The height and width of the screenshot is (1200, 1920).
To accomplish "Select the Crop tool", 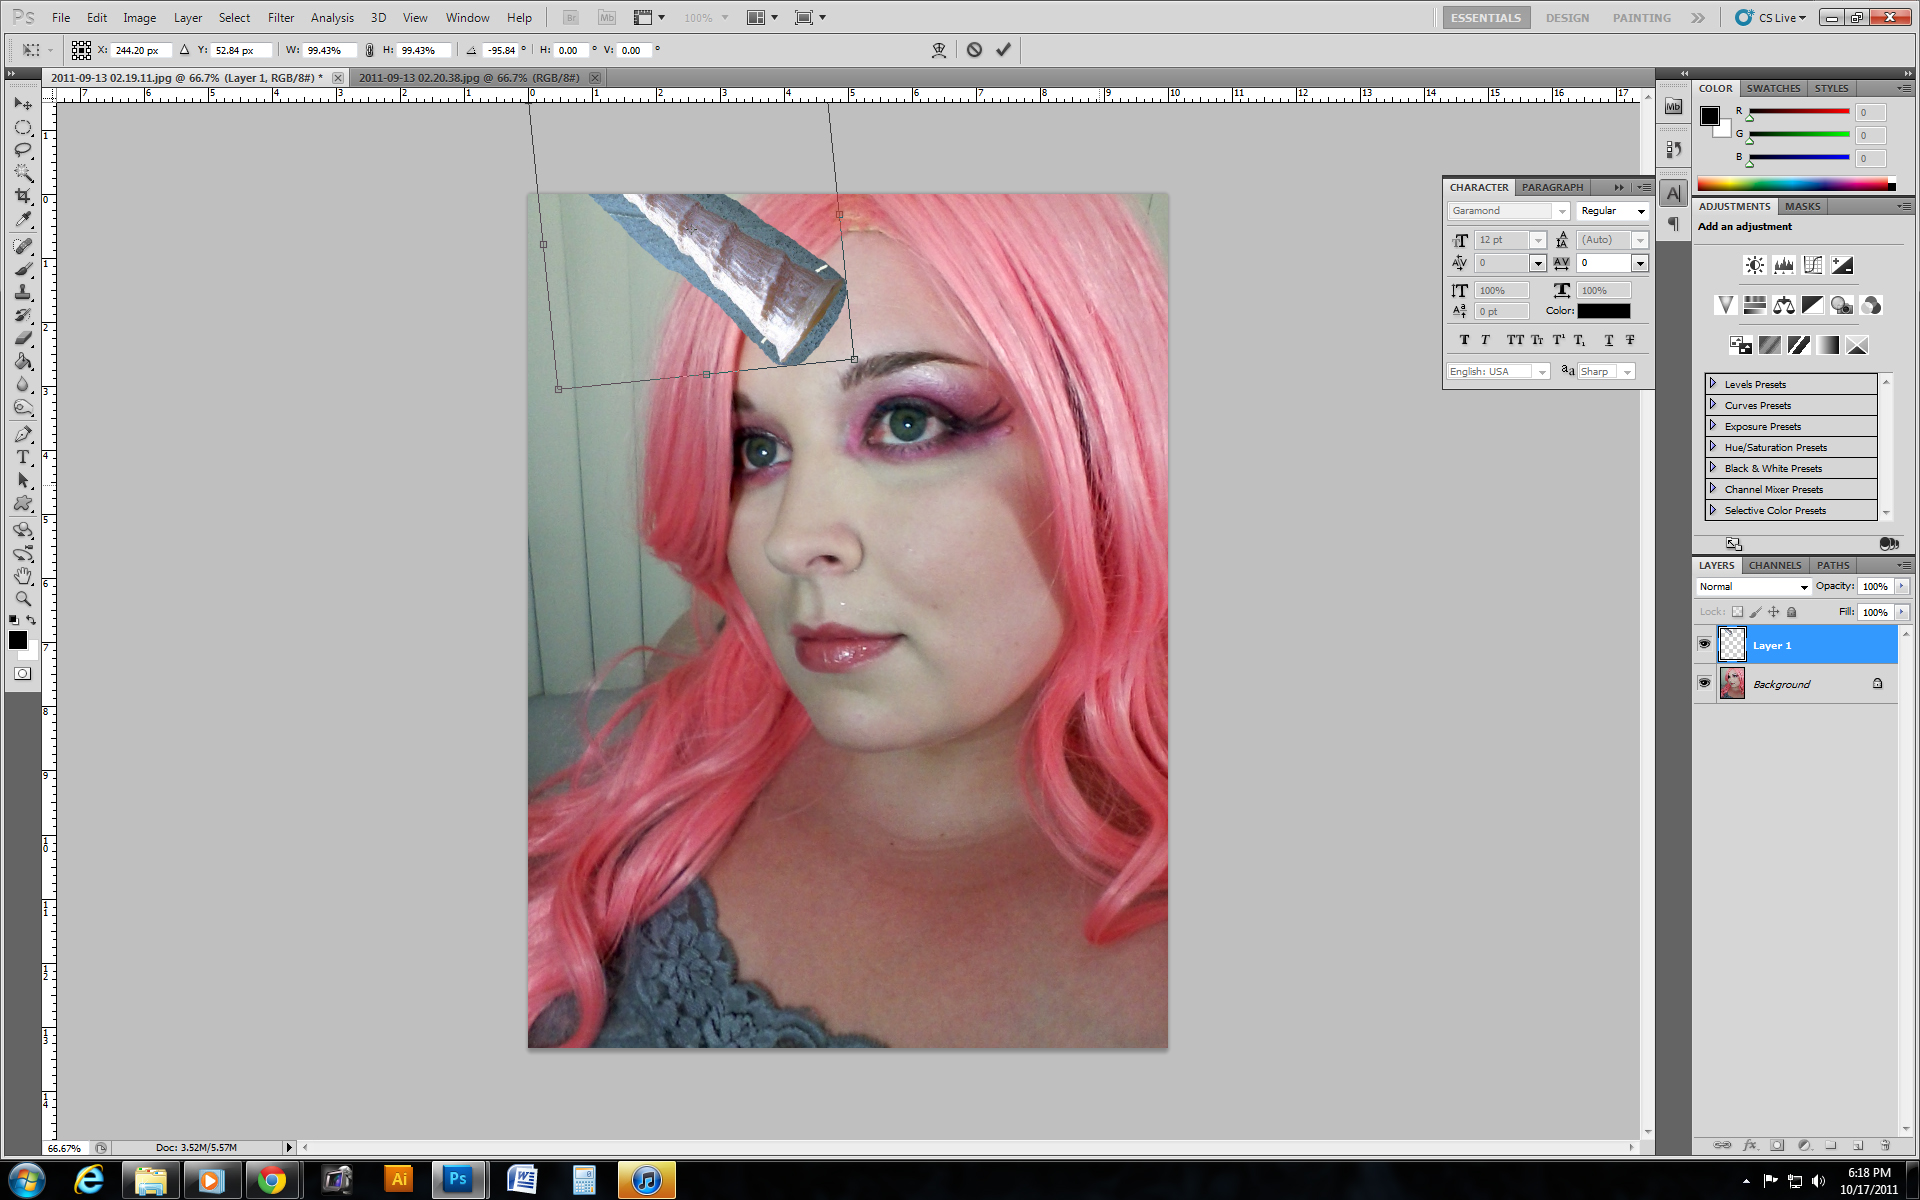I will coord(23,196).
